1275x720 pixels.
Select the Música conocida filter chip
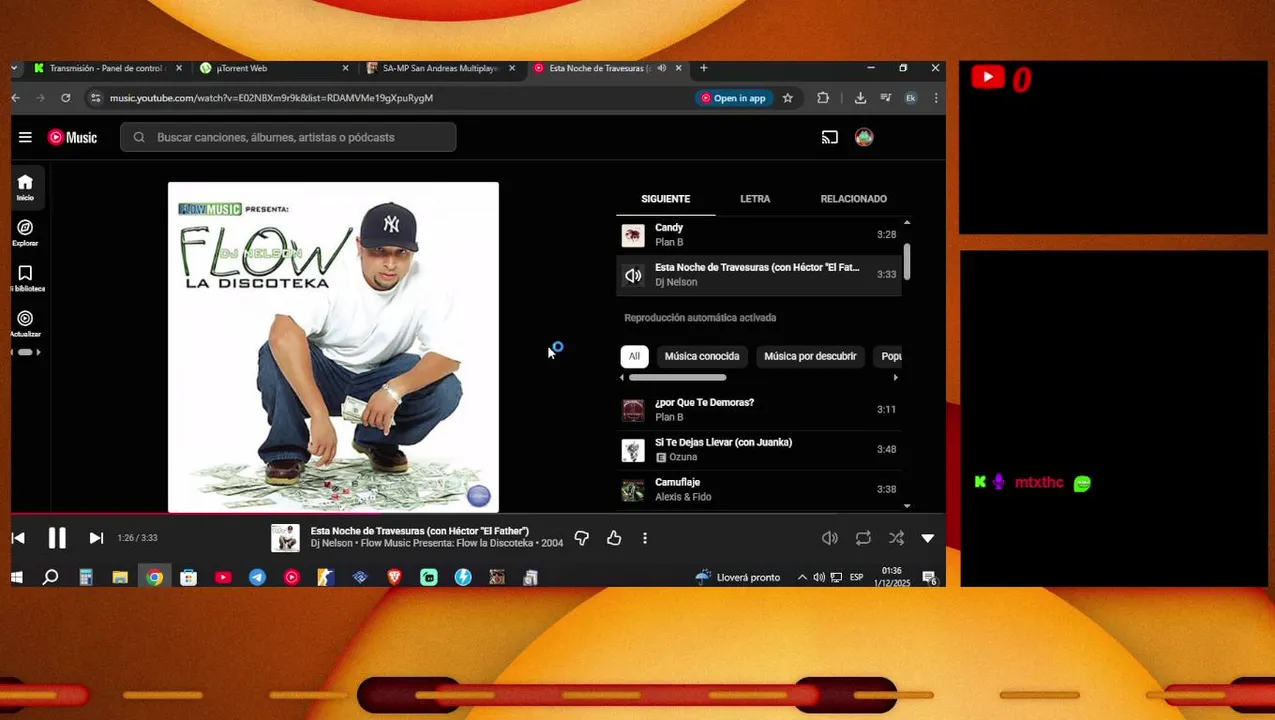702,356
